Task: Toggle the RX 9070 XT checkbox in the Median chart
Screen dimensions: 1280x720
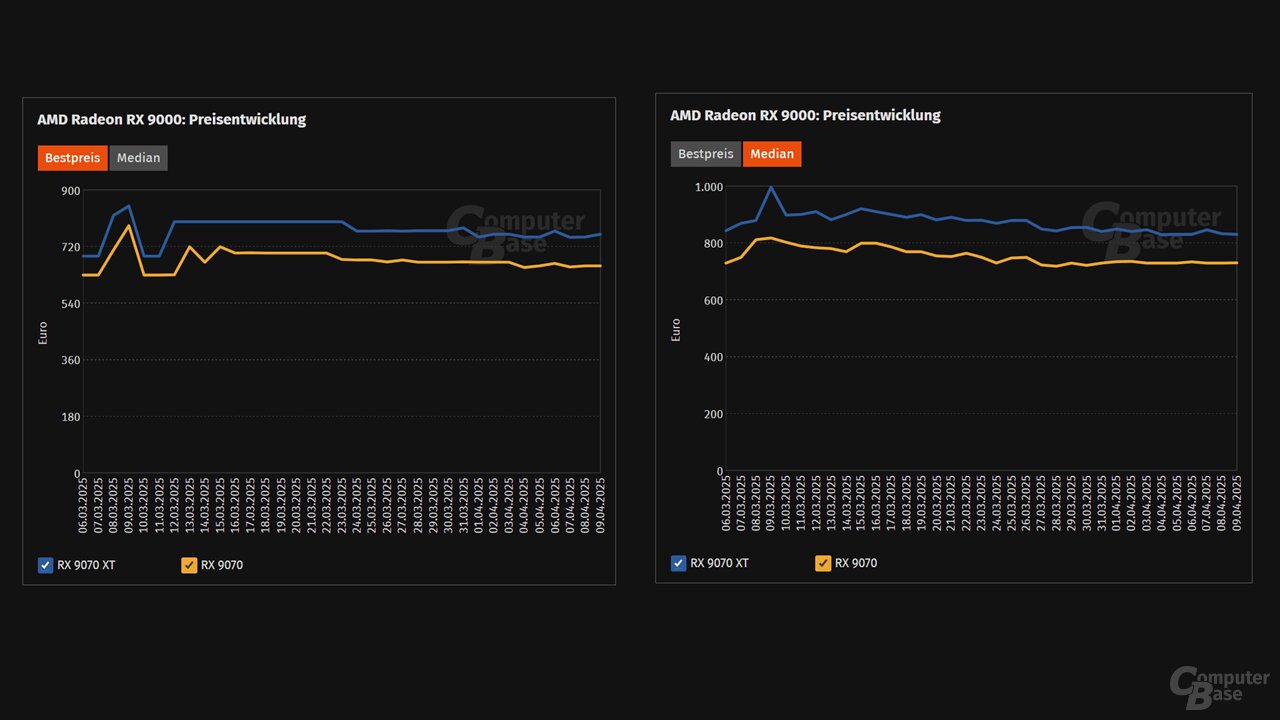Action: click(679, 563)
